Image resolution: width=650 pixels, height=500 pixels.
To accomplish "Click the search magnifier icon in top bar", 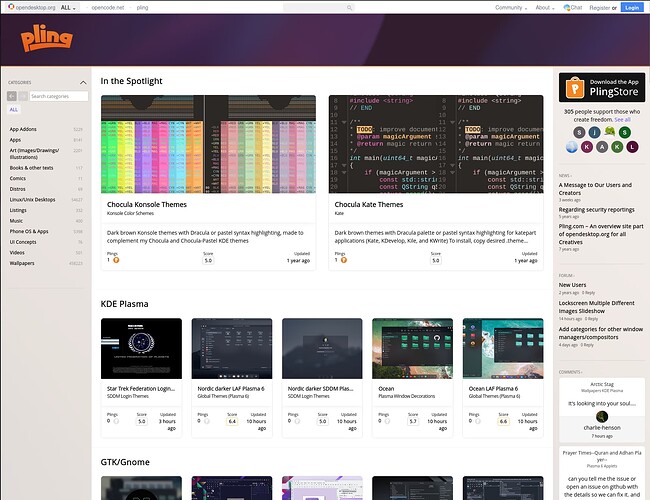I will (x=349, y=7).
